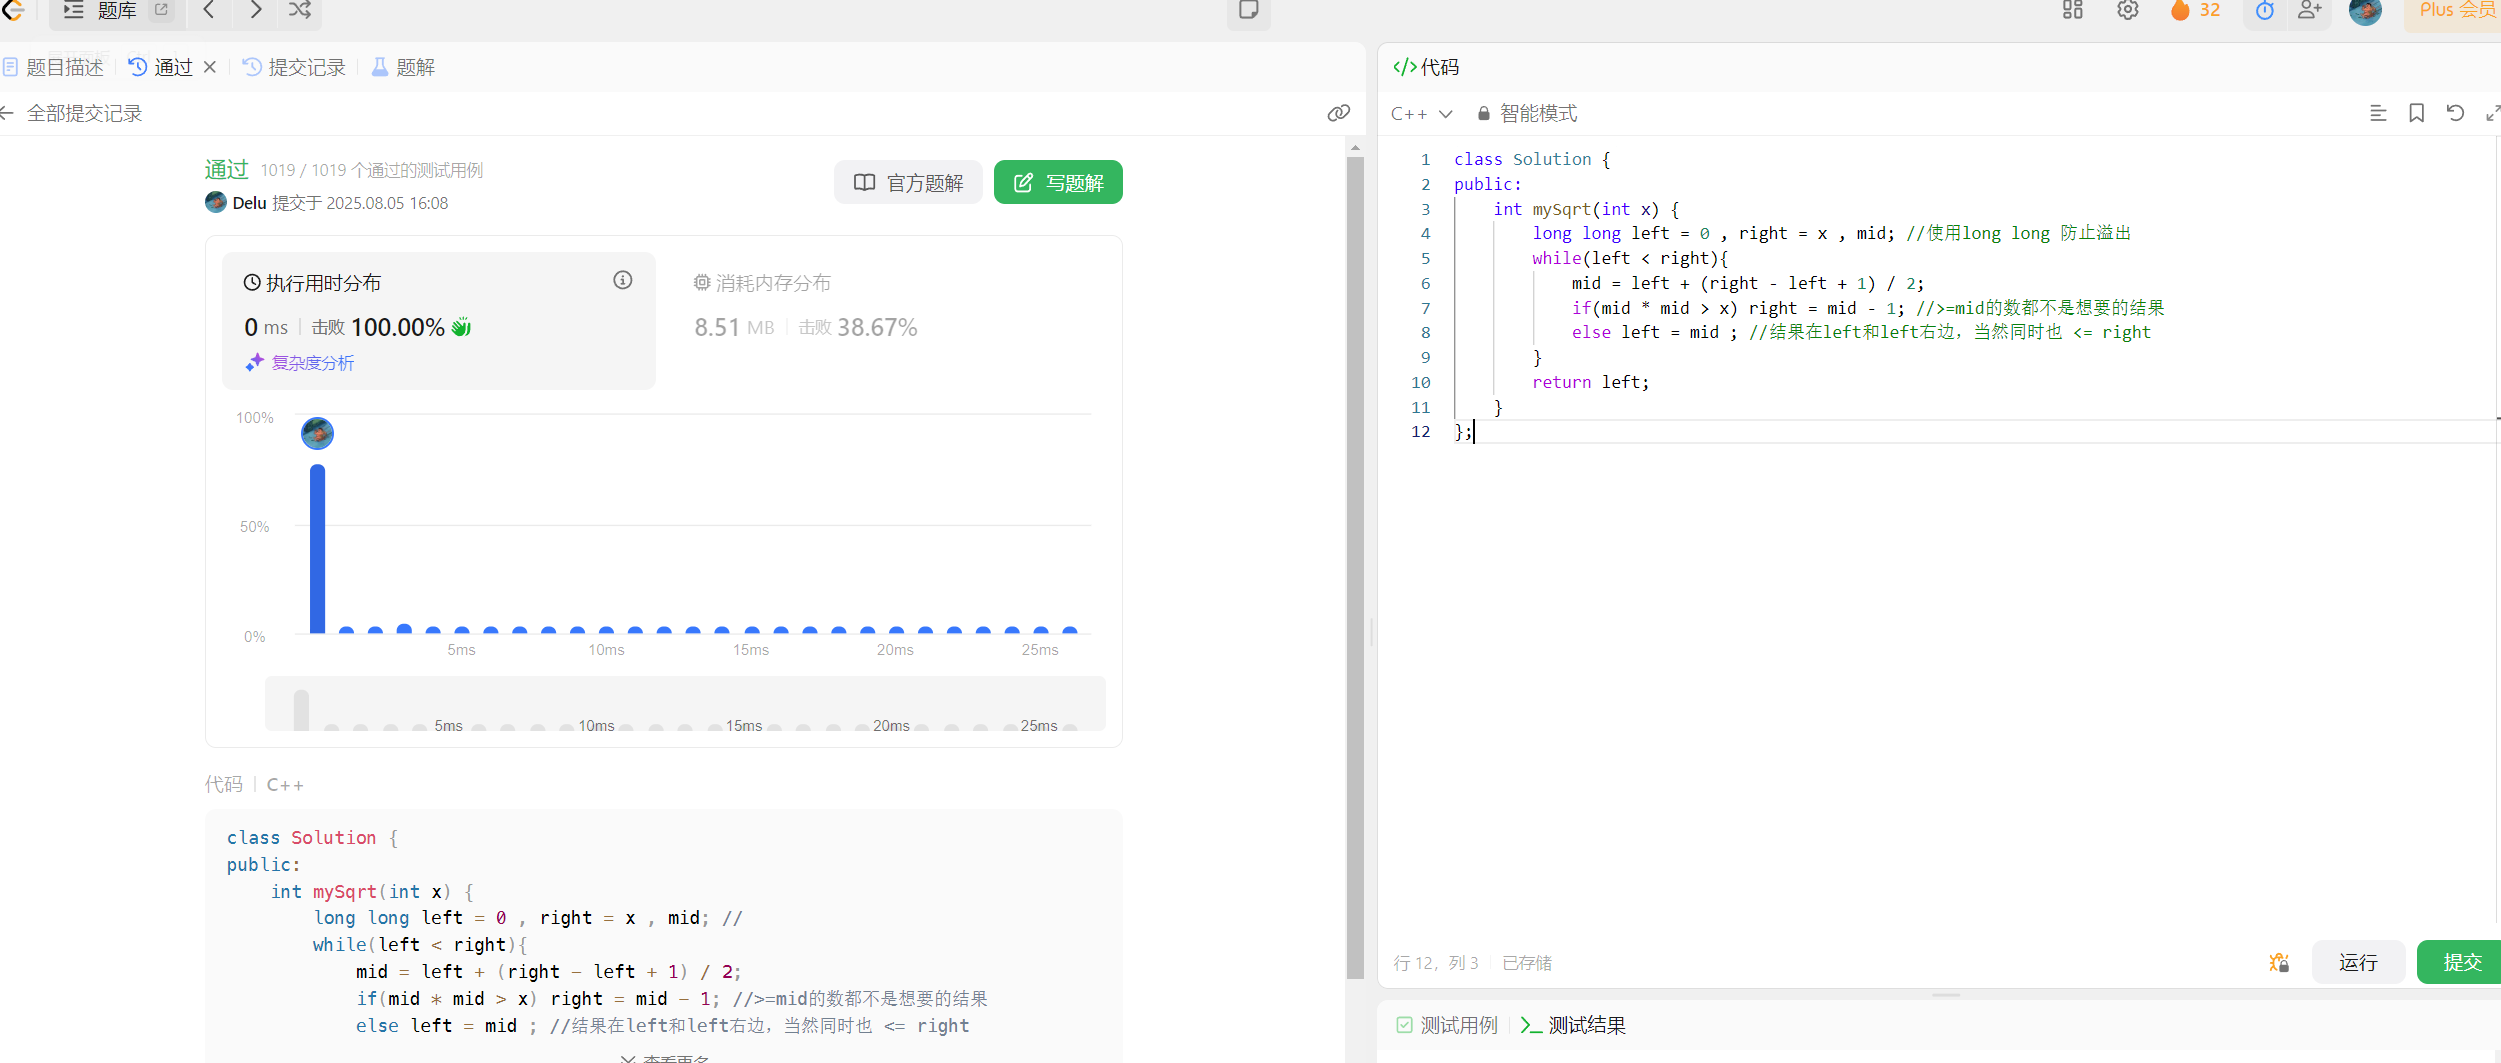
Task: Open the notes icon at top
Action: pos(1248,10)
